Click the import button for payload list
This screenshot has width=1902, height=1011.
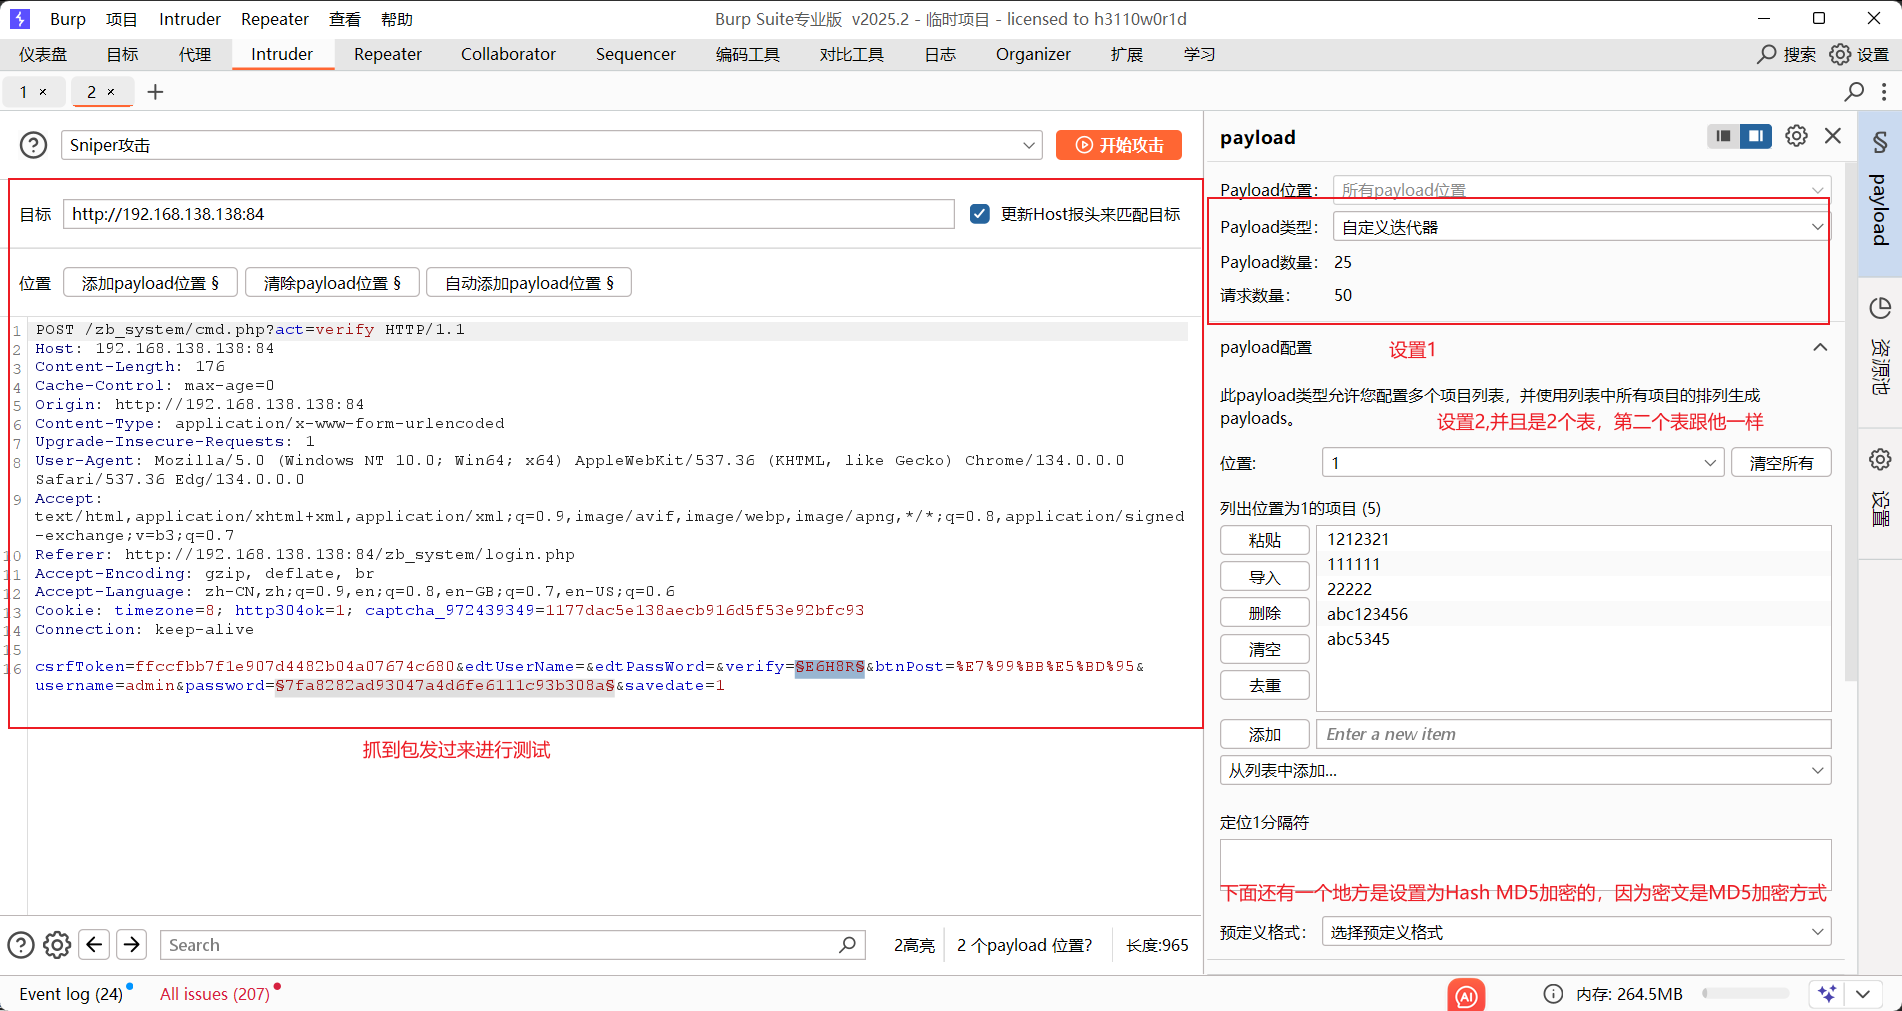[1265, 577]
